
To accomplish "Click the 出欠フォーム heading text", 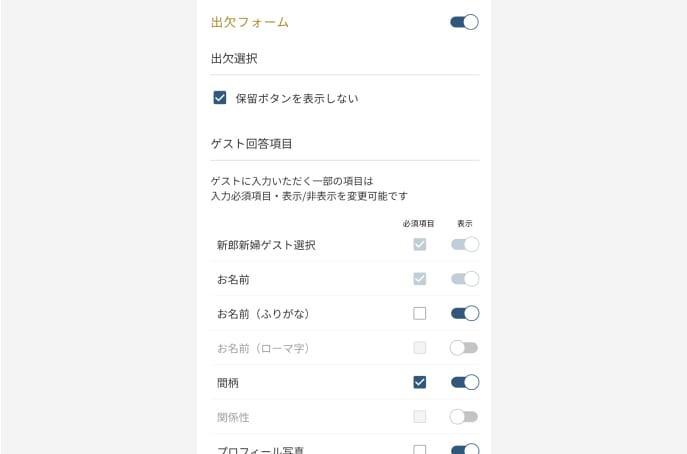I will [250, 22].
